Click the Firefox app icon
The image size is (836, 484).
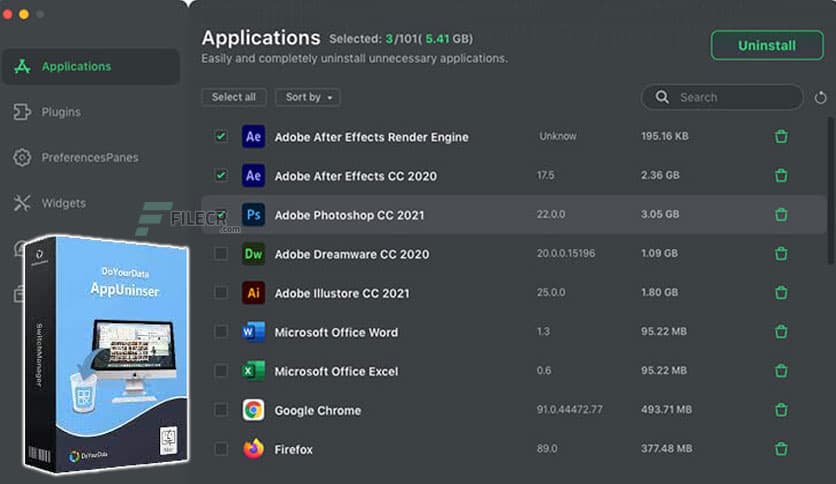point(253,449)
